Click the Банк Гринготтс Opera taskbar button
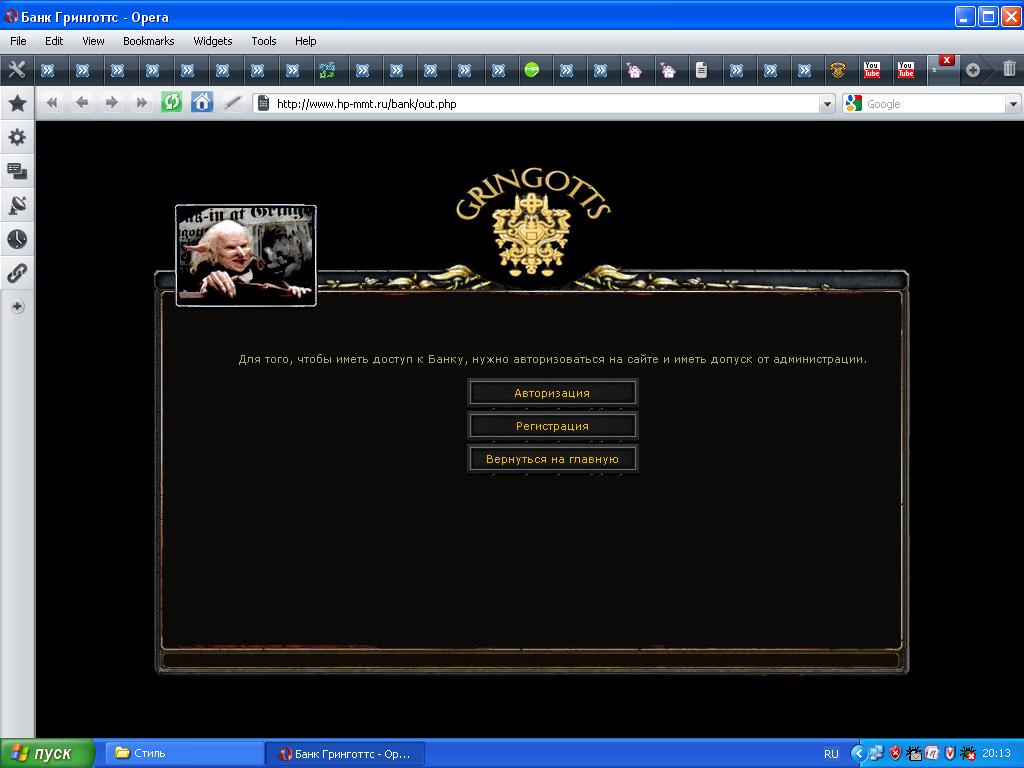 coord(345,754)
